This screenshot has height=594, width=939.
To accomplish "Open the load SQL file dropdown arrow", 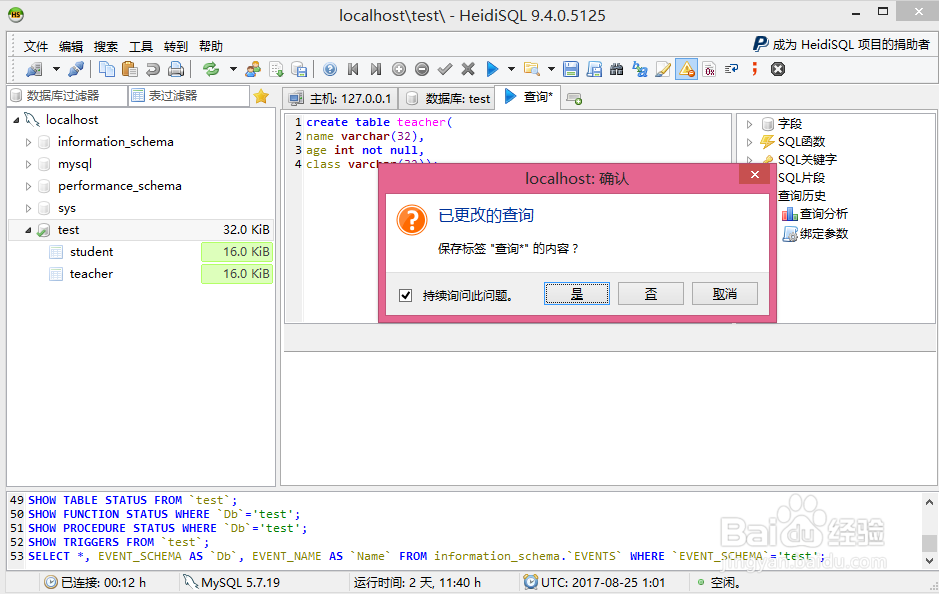I will (x=551, y=69).
